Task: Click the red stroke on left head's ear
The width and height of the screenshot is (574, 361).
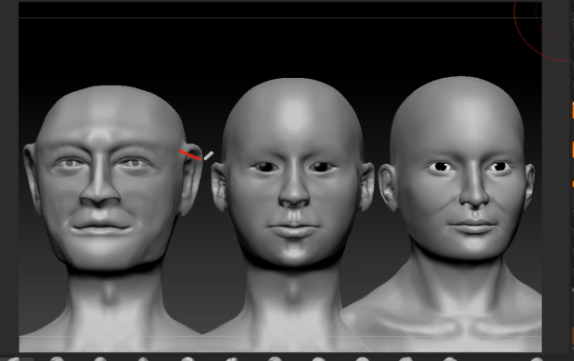Action: pyautogui.click(x=190, y=155)
